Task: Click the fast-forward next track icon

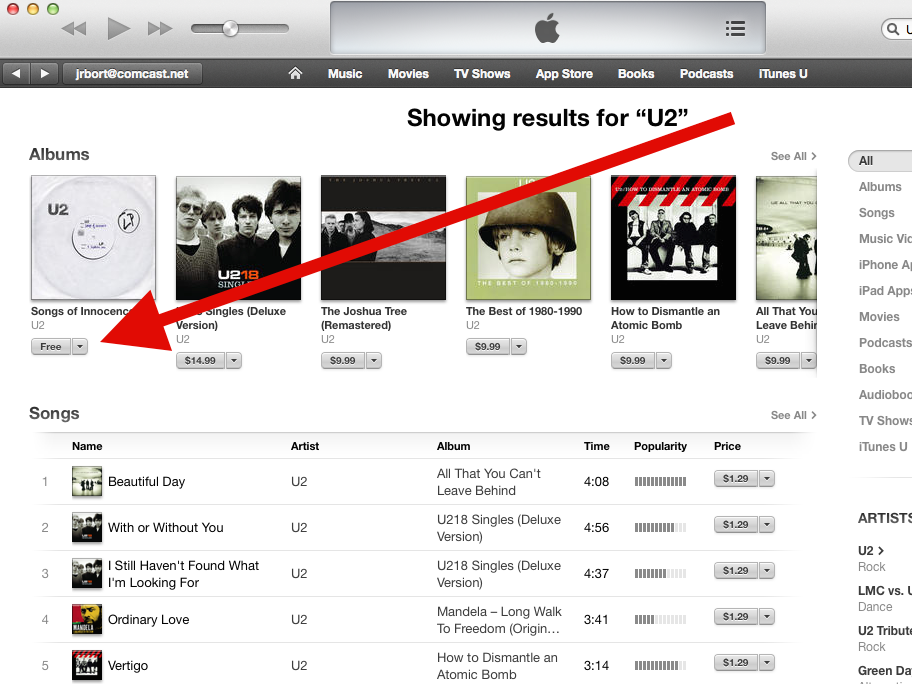Action: [160, 28]
